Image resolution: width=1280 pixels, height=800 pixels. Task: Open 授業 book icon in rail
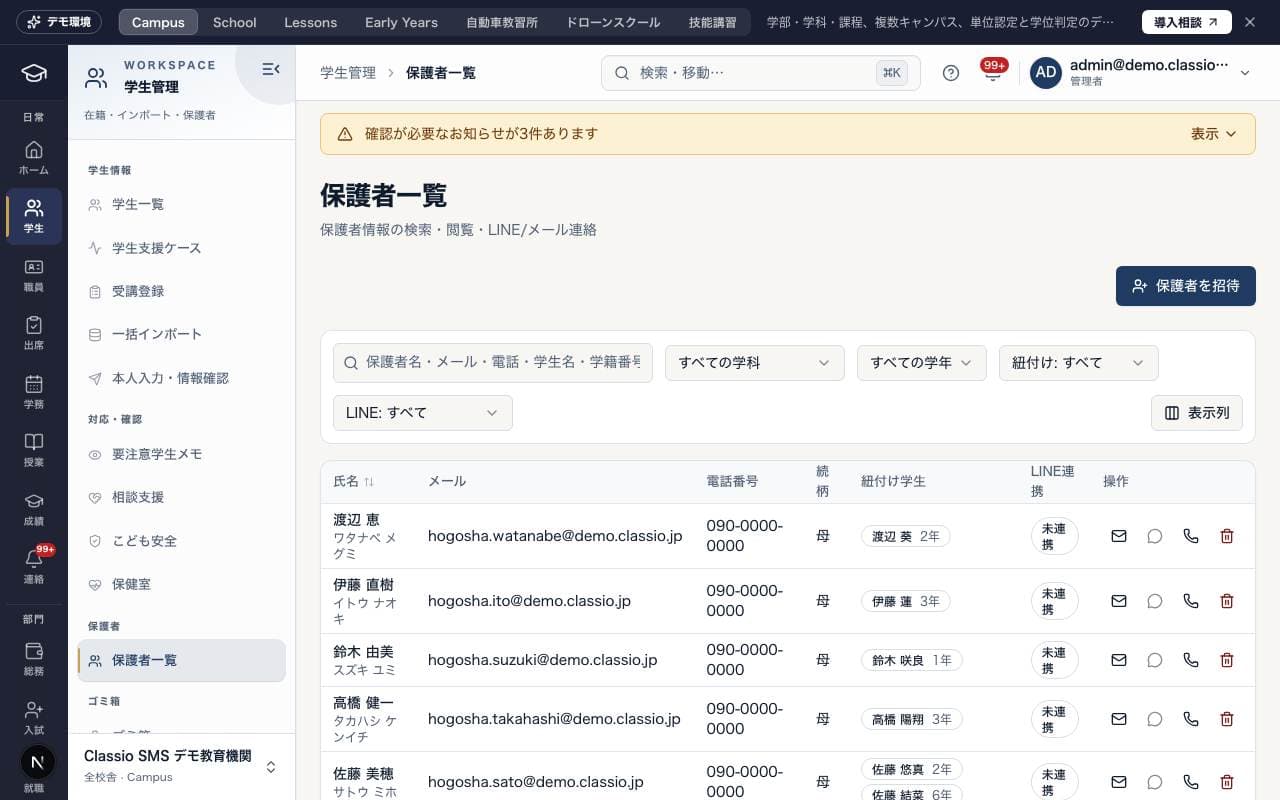(34, 450)
